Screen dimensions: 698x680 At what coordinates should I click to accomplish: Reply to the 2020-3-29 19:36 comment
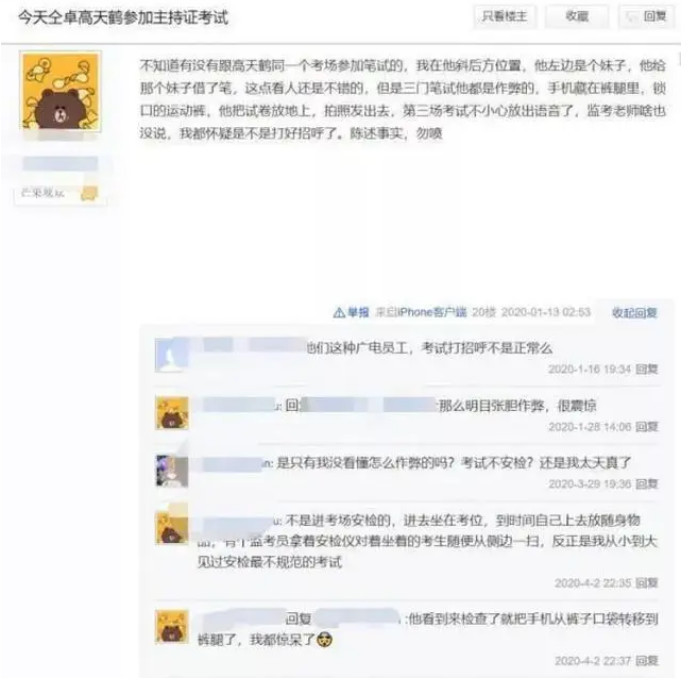point(646,484)
